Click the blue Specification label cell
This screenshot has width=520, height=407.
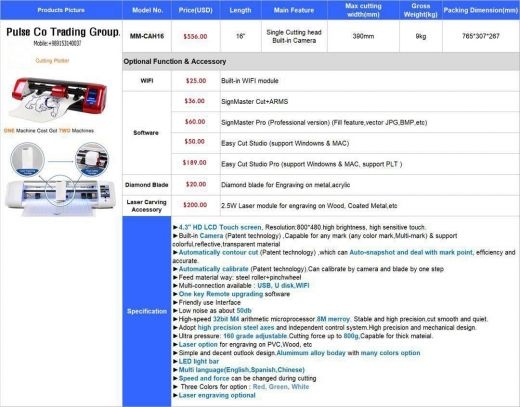point(147,311)
